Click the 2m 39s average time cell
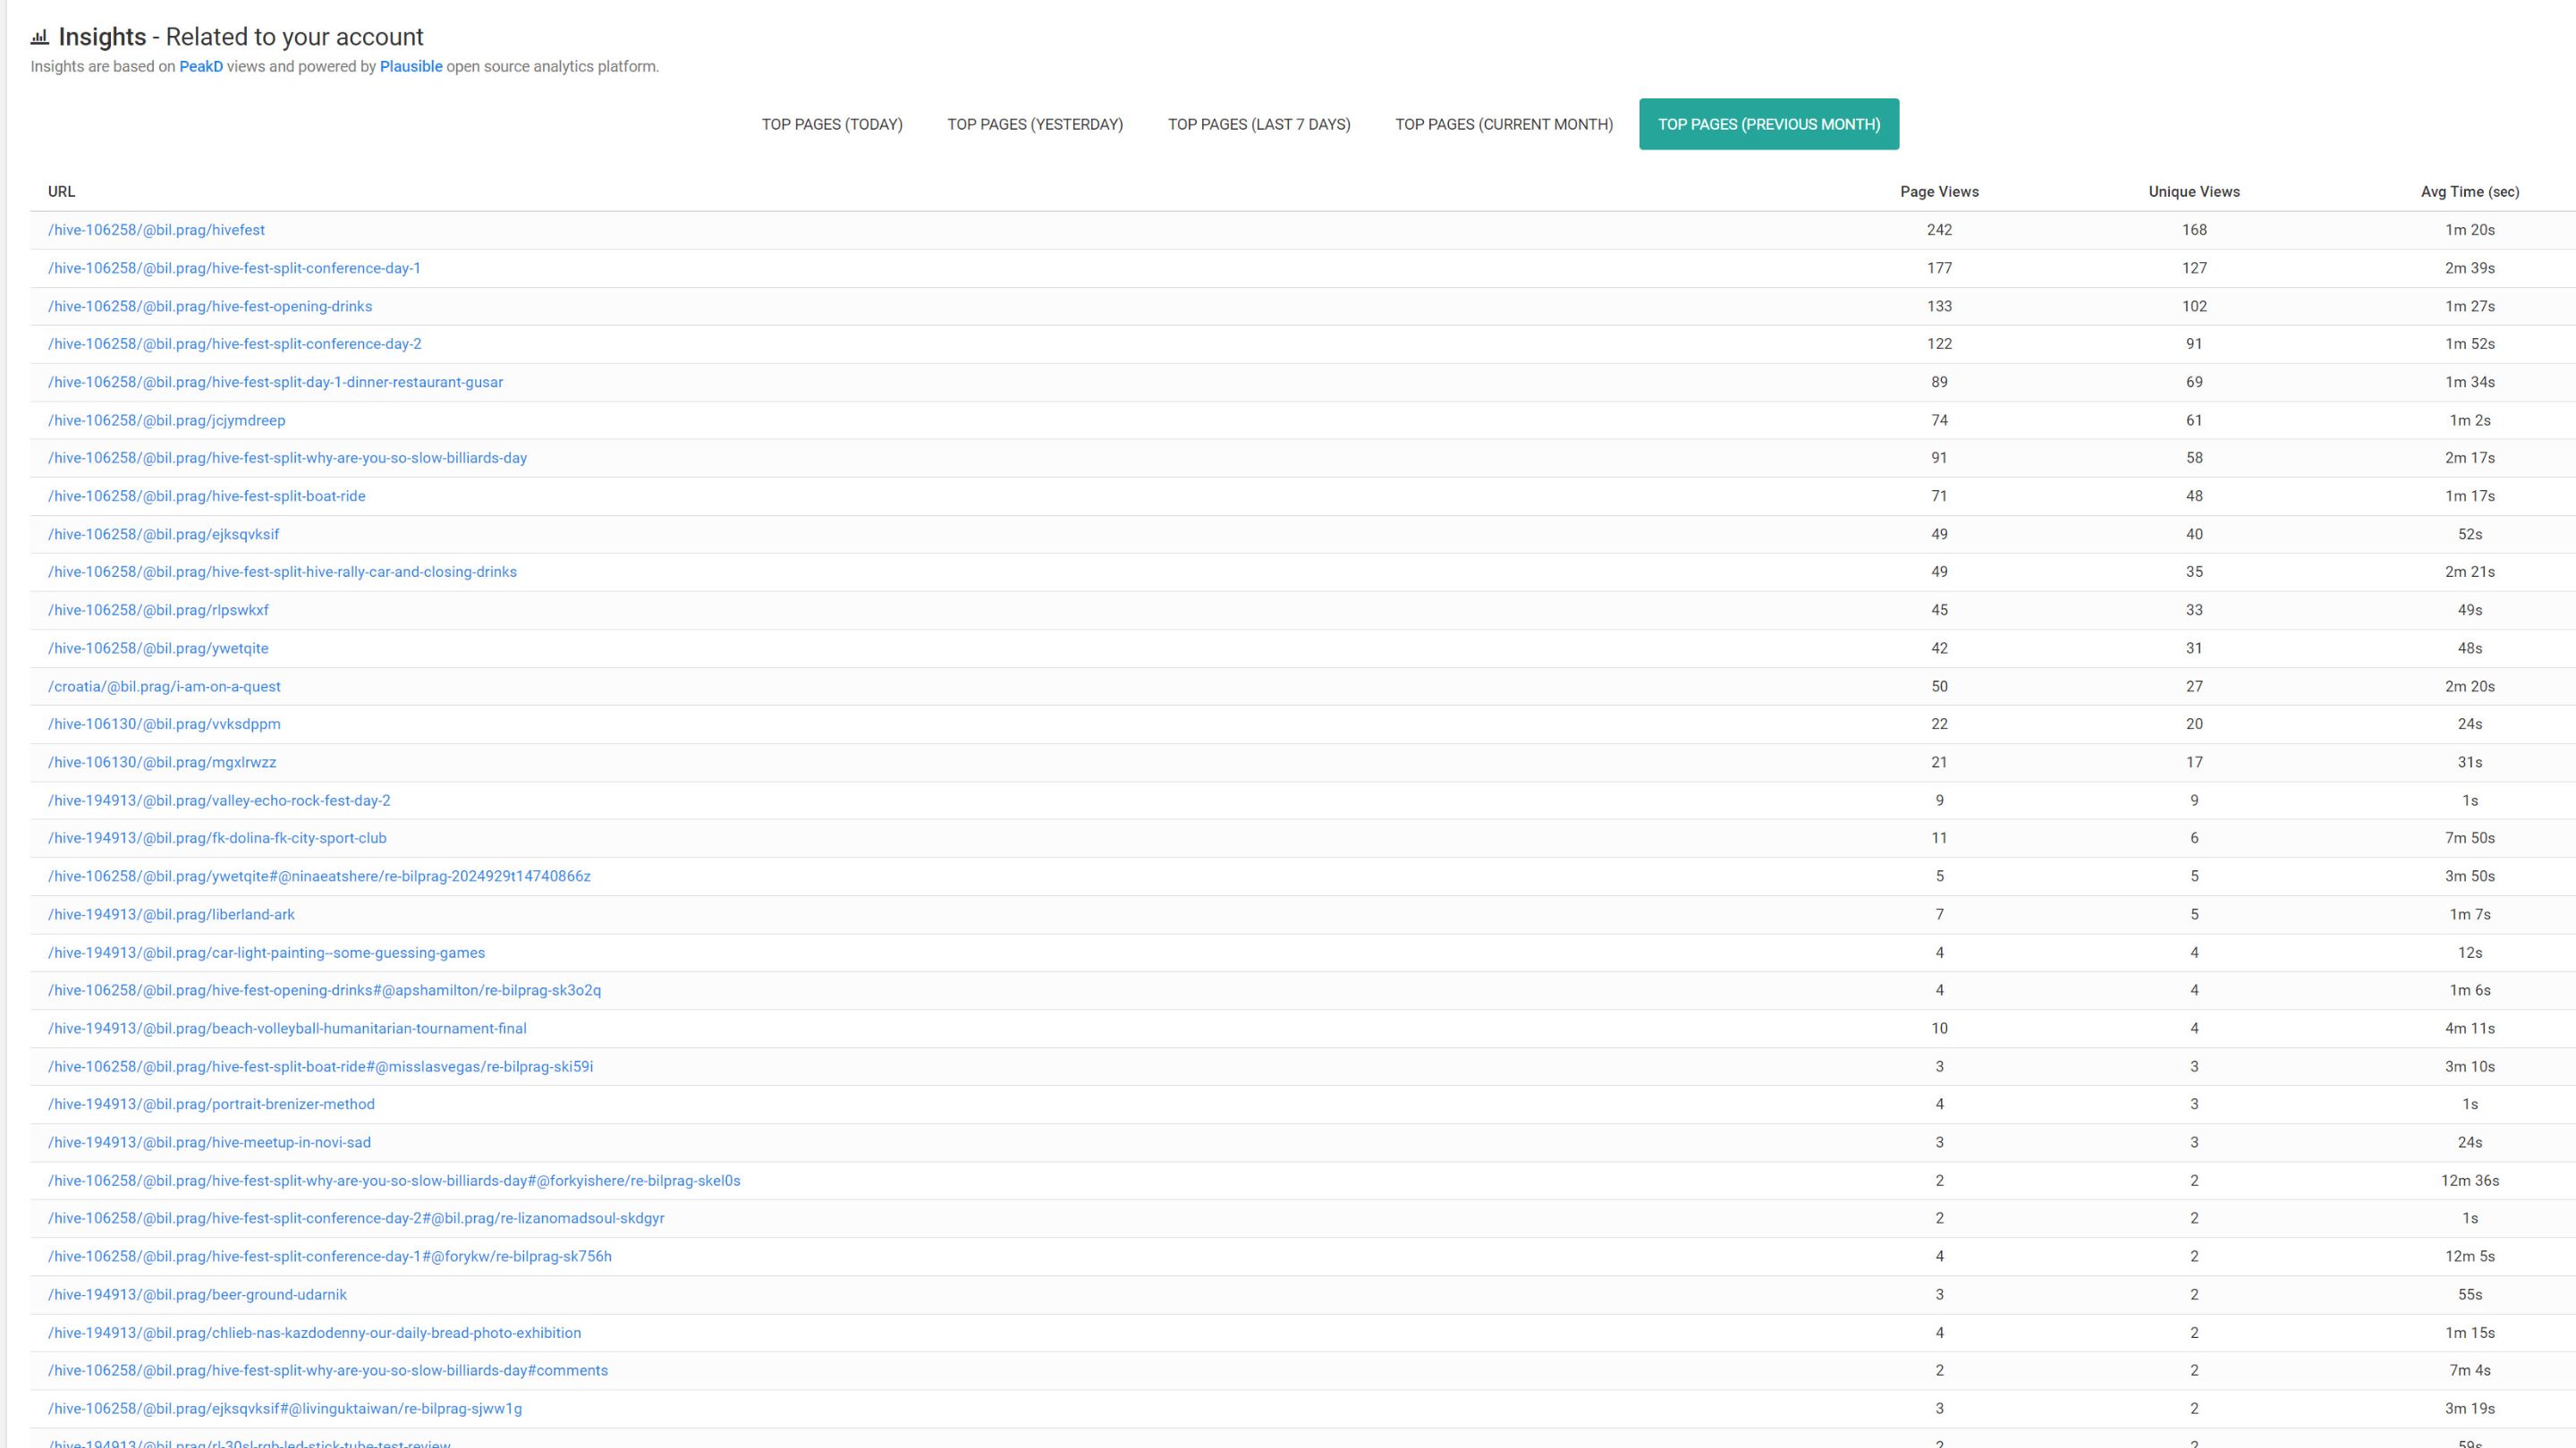The image size is (2576, 1448). [x=2470, y=268]
